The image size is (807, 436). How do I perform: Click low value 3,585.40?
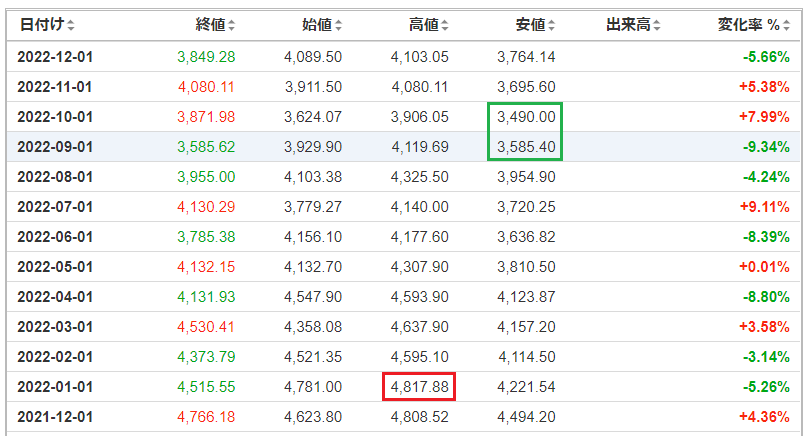526,147
